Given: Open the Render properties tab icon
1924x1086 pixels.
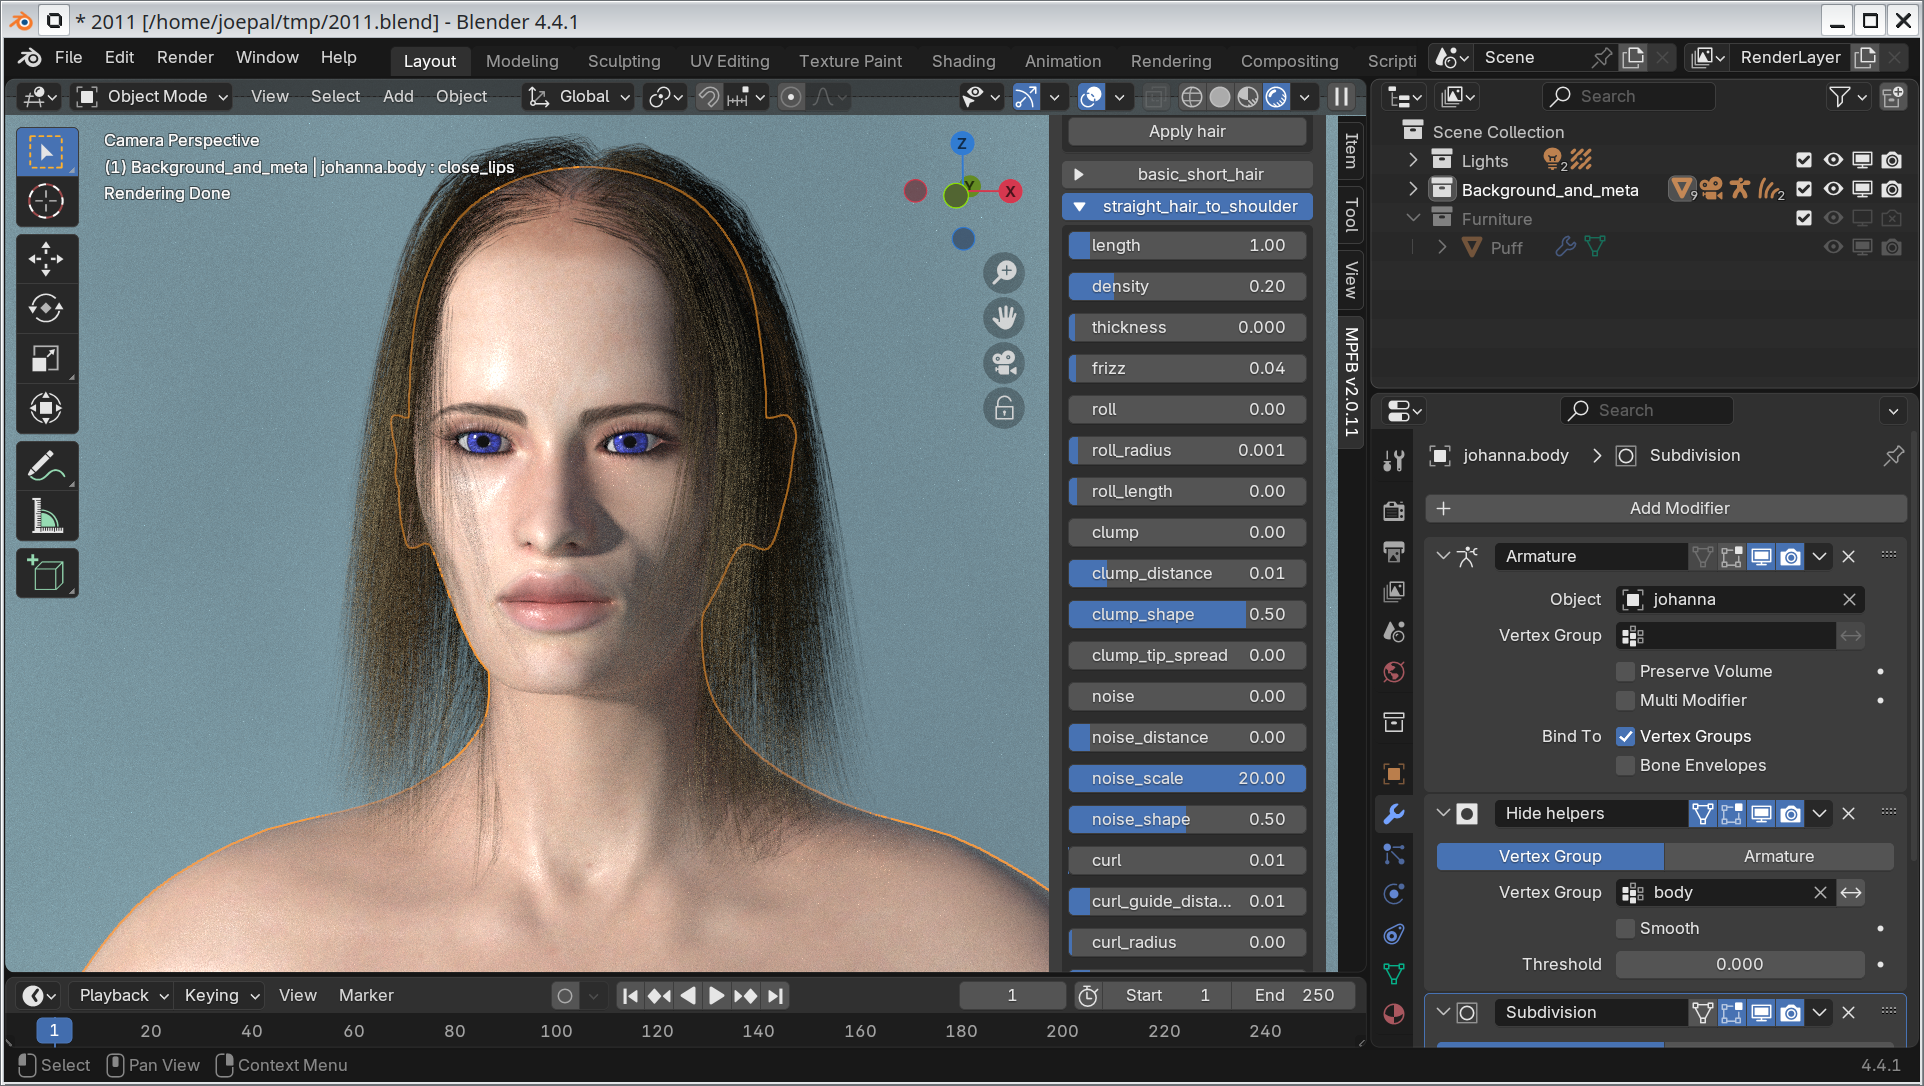Looking at the screenshot, I should tap(1394, 511).
